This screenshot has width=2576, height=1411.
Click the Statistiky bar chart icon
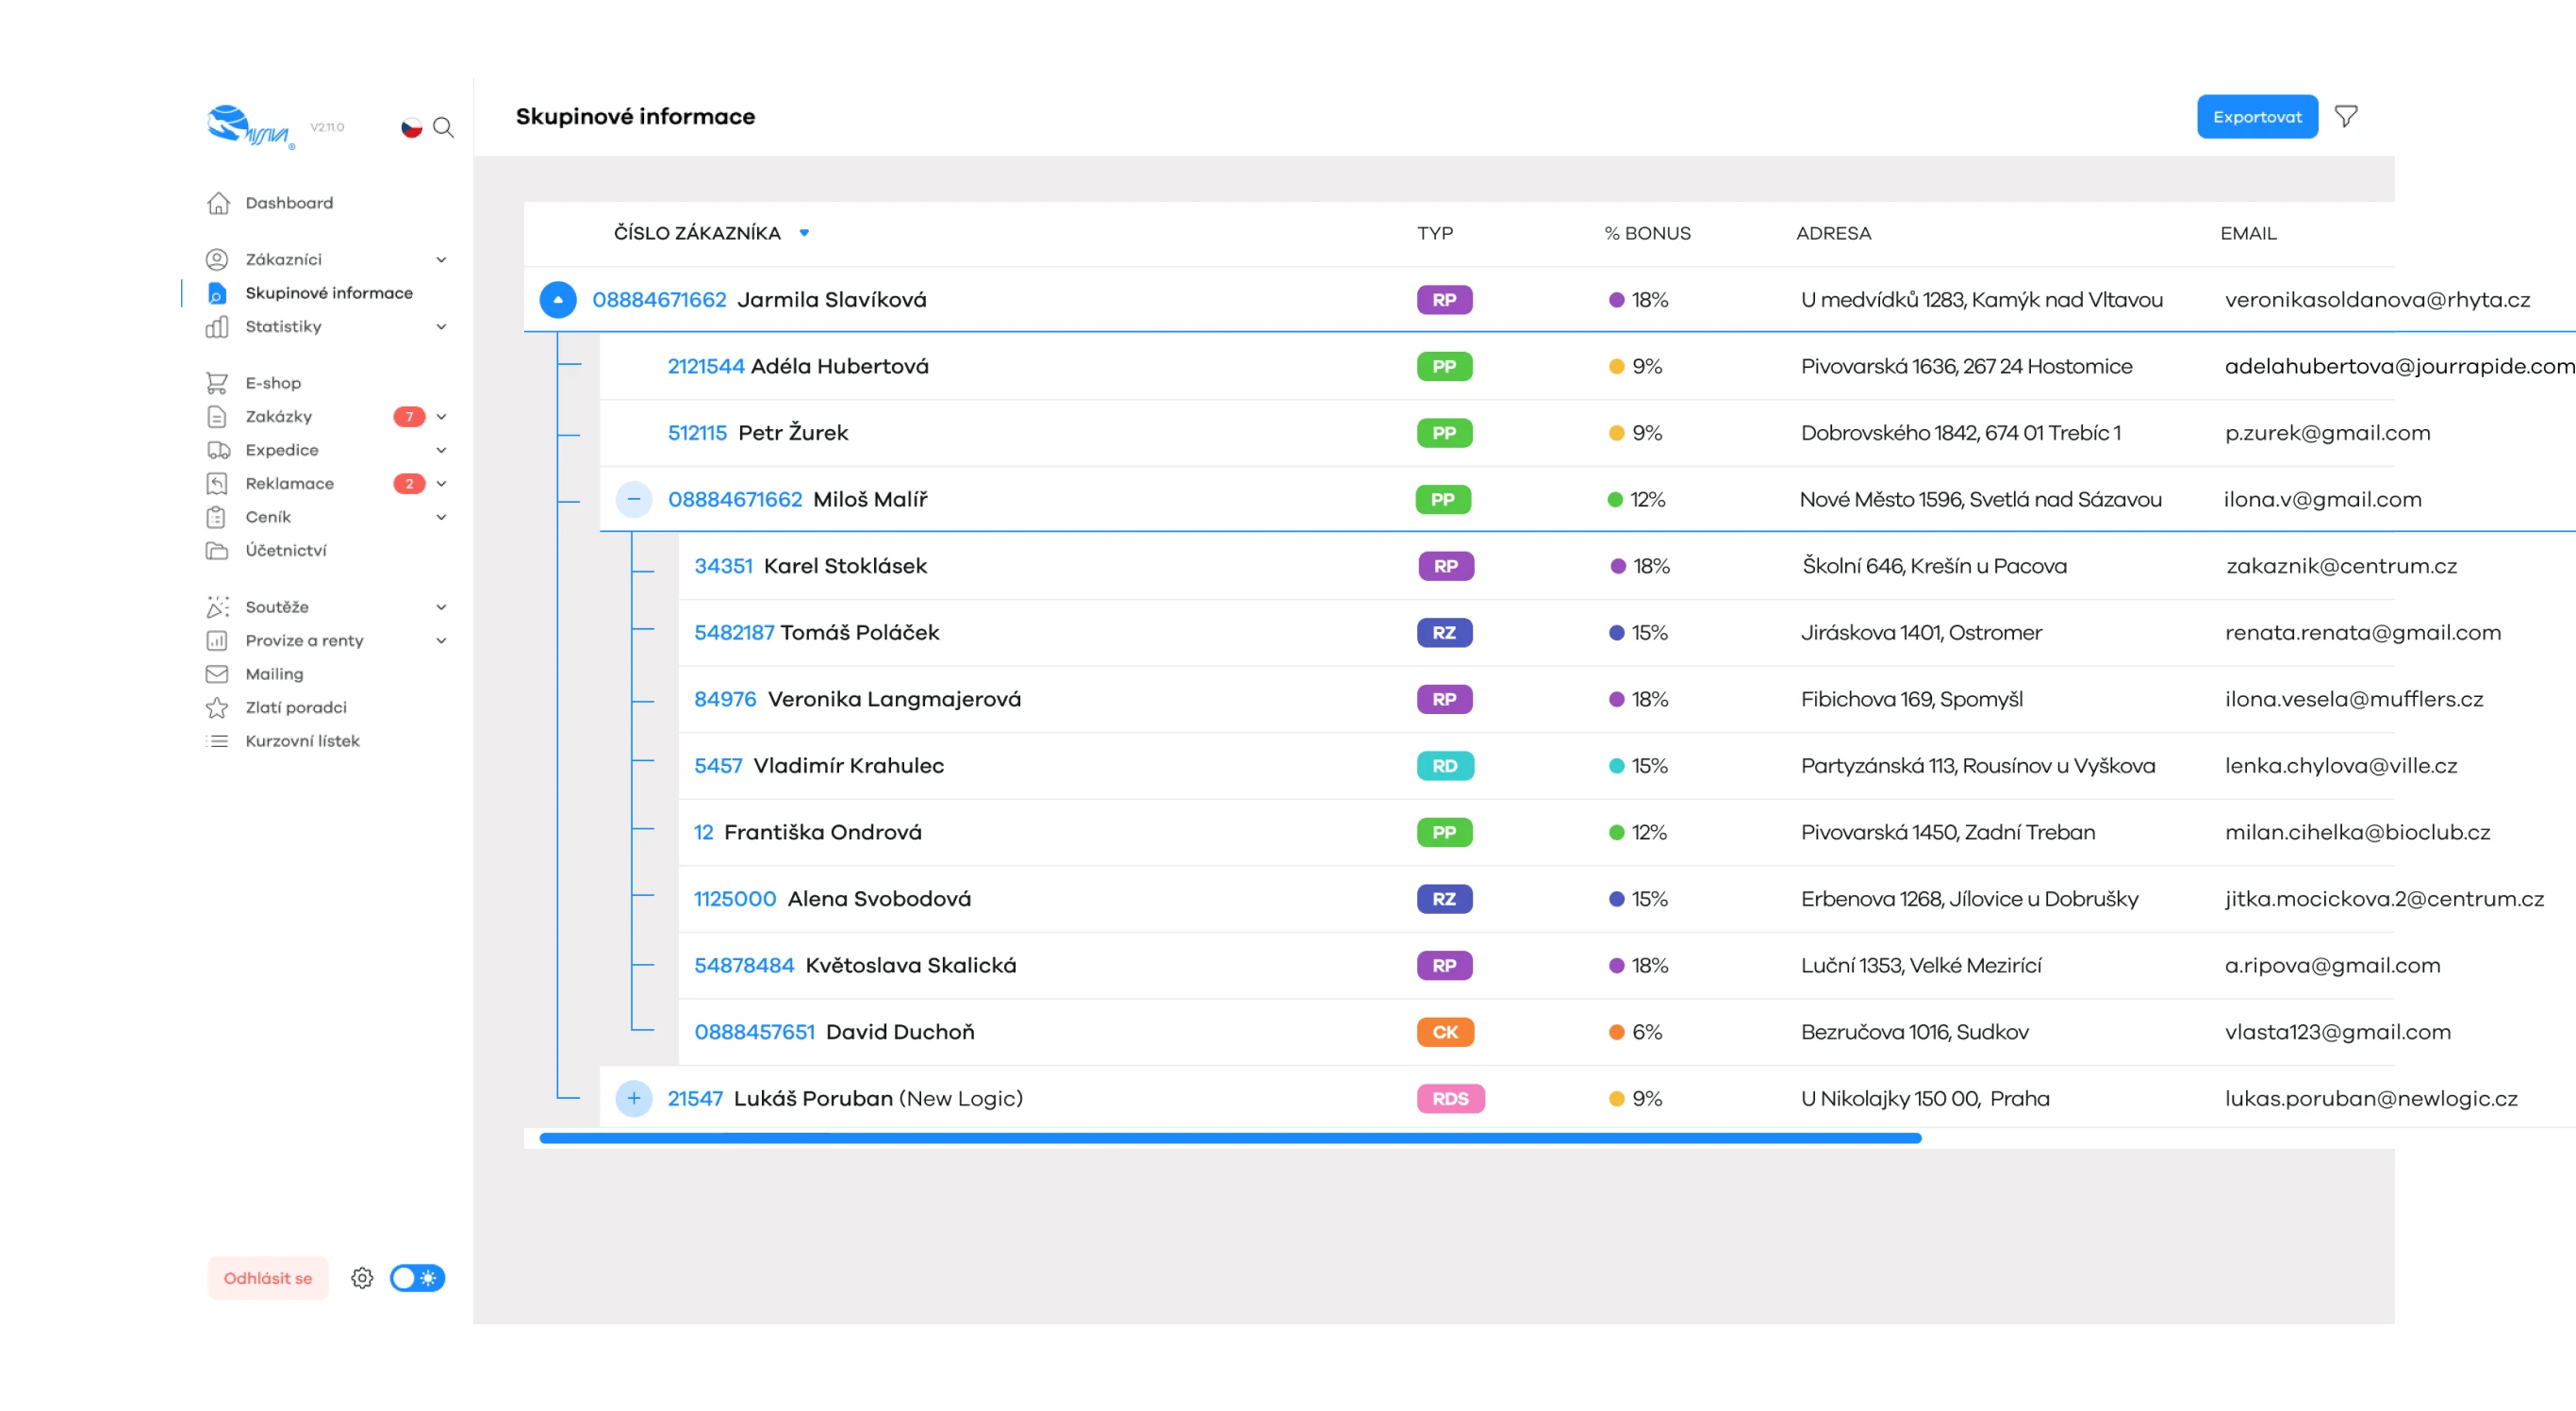pyautogui.click(x=217, y=327)
